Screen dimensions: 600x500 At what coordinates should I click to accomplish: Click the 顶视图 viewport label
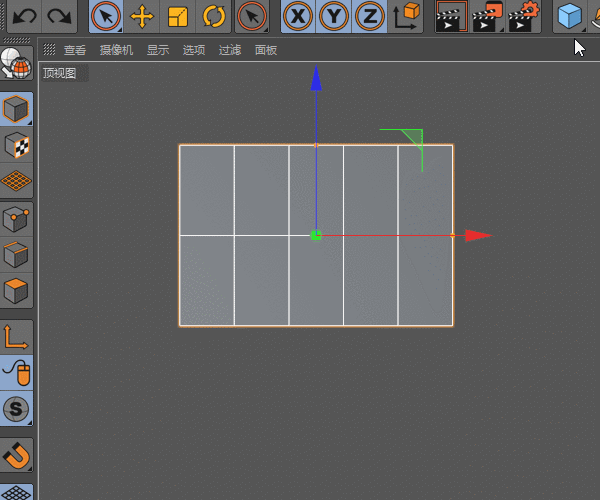pyautogui.click(x=60, y=73)
